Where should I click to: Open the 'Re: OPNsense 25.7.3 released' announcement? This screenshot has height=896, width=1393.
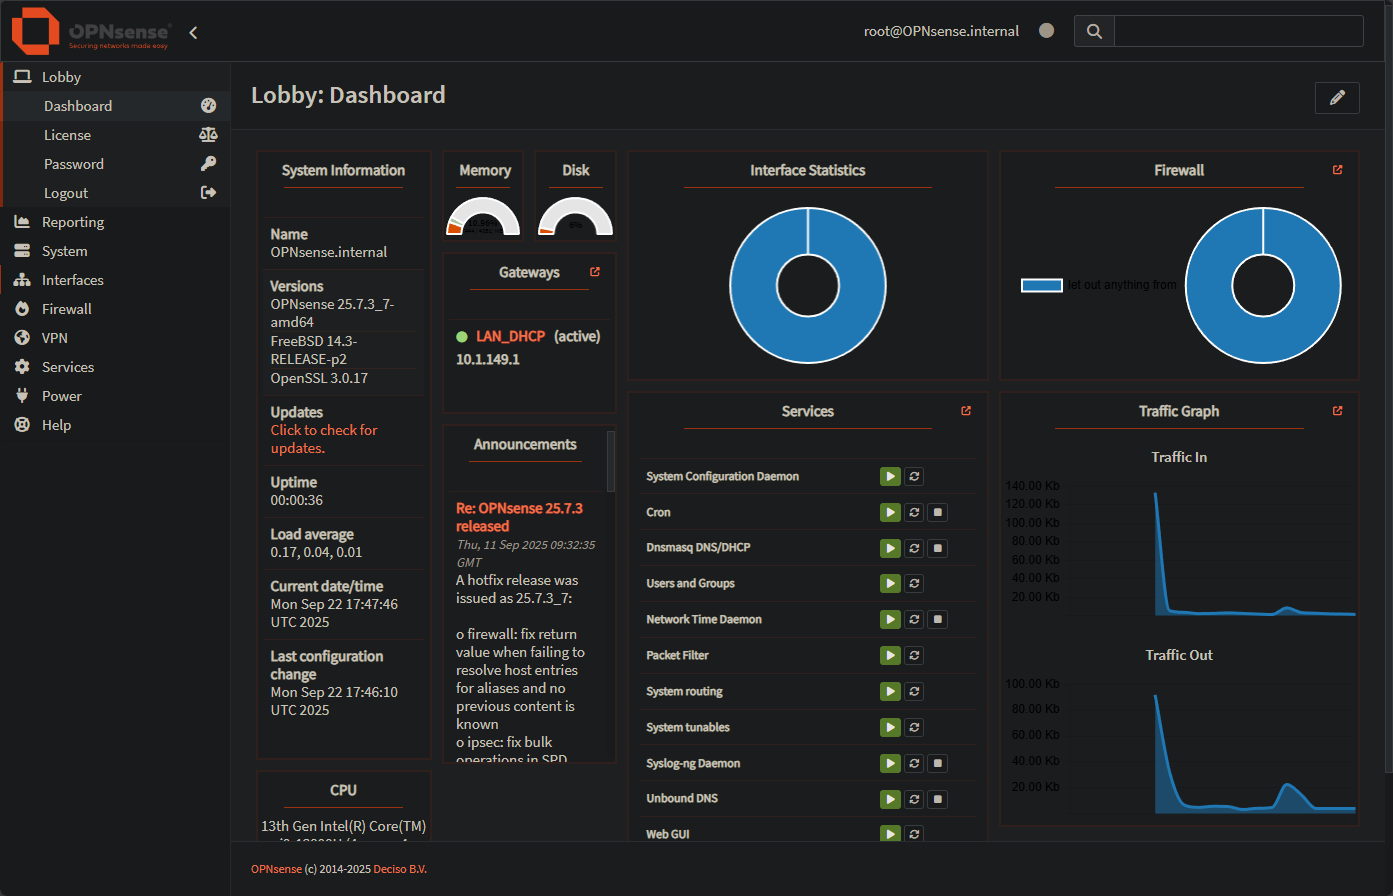(x=521, y=516)
